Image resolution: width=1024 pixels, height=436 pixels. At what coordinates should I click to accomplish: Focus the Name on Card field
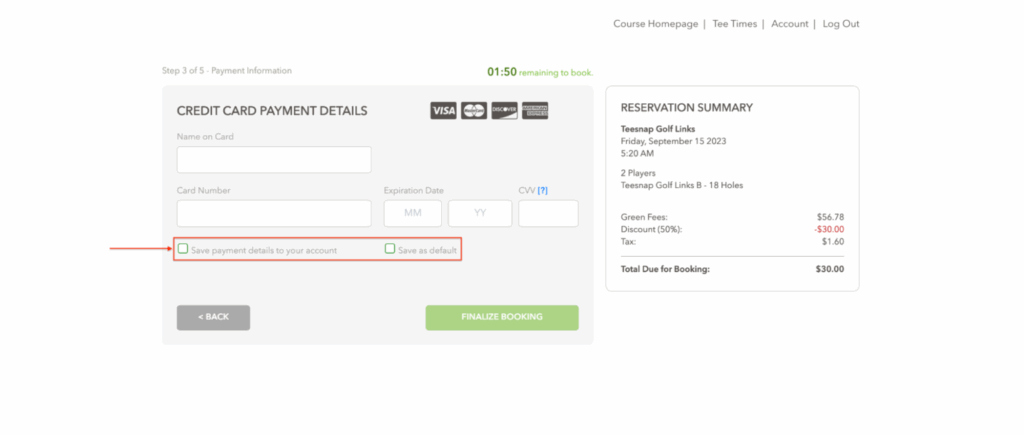[274, 160]
